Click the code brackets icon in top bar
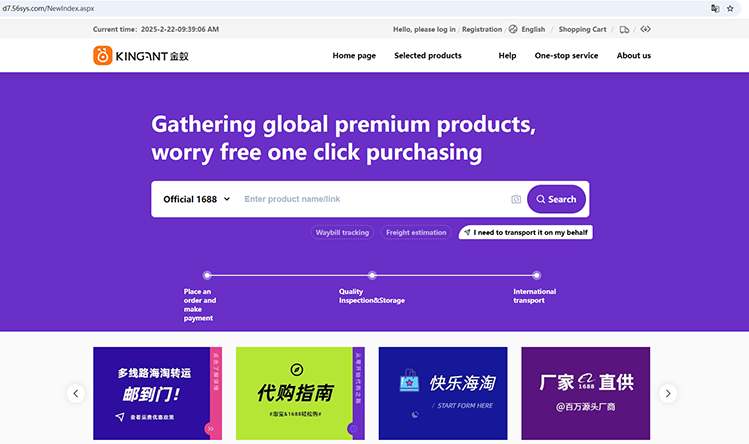 pos(645,29)
